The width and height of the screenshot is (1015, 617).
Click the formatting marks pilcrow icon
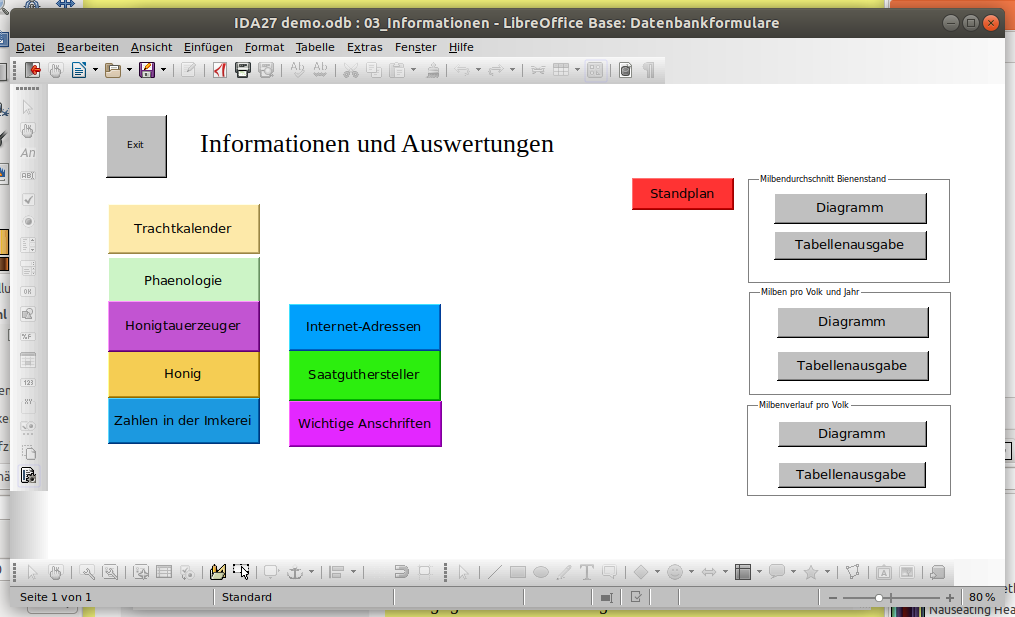(649, 70)
